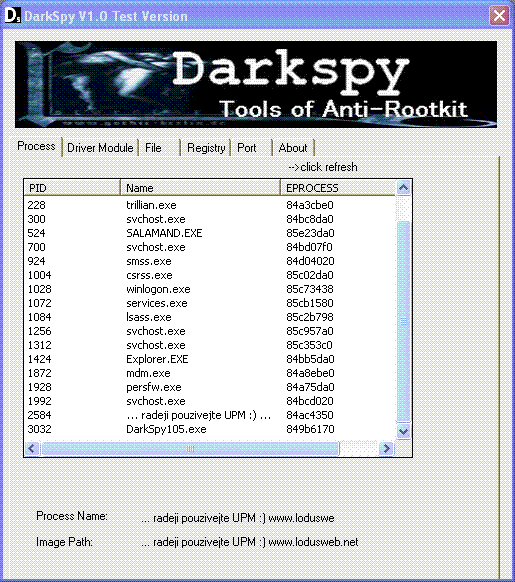The height and width of the screenshot is (582, 515).
Task: Select svchost.exe with PID 1256
Action: (x=209, y=331)
